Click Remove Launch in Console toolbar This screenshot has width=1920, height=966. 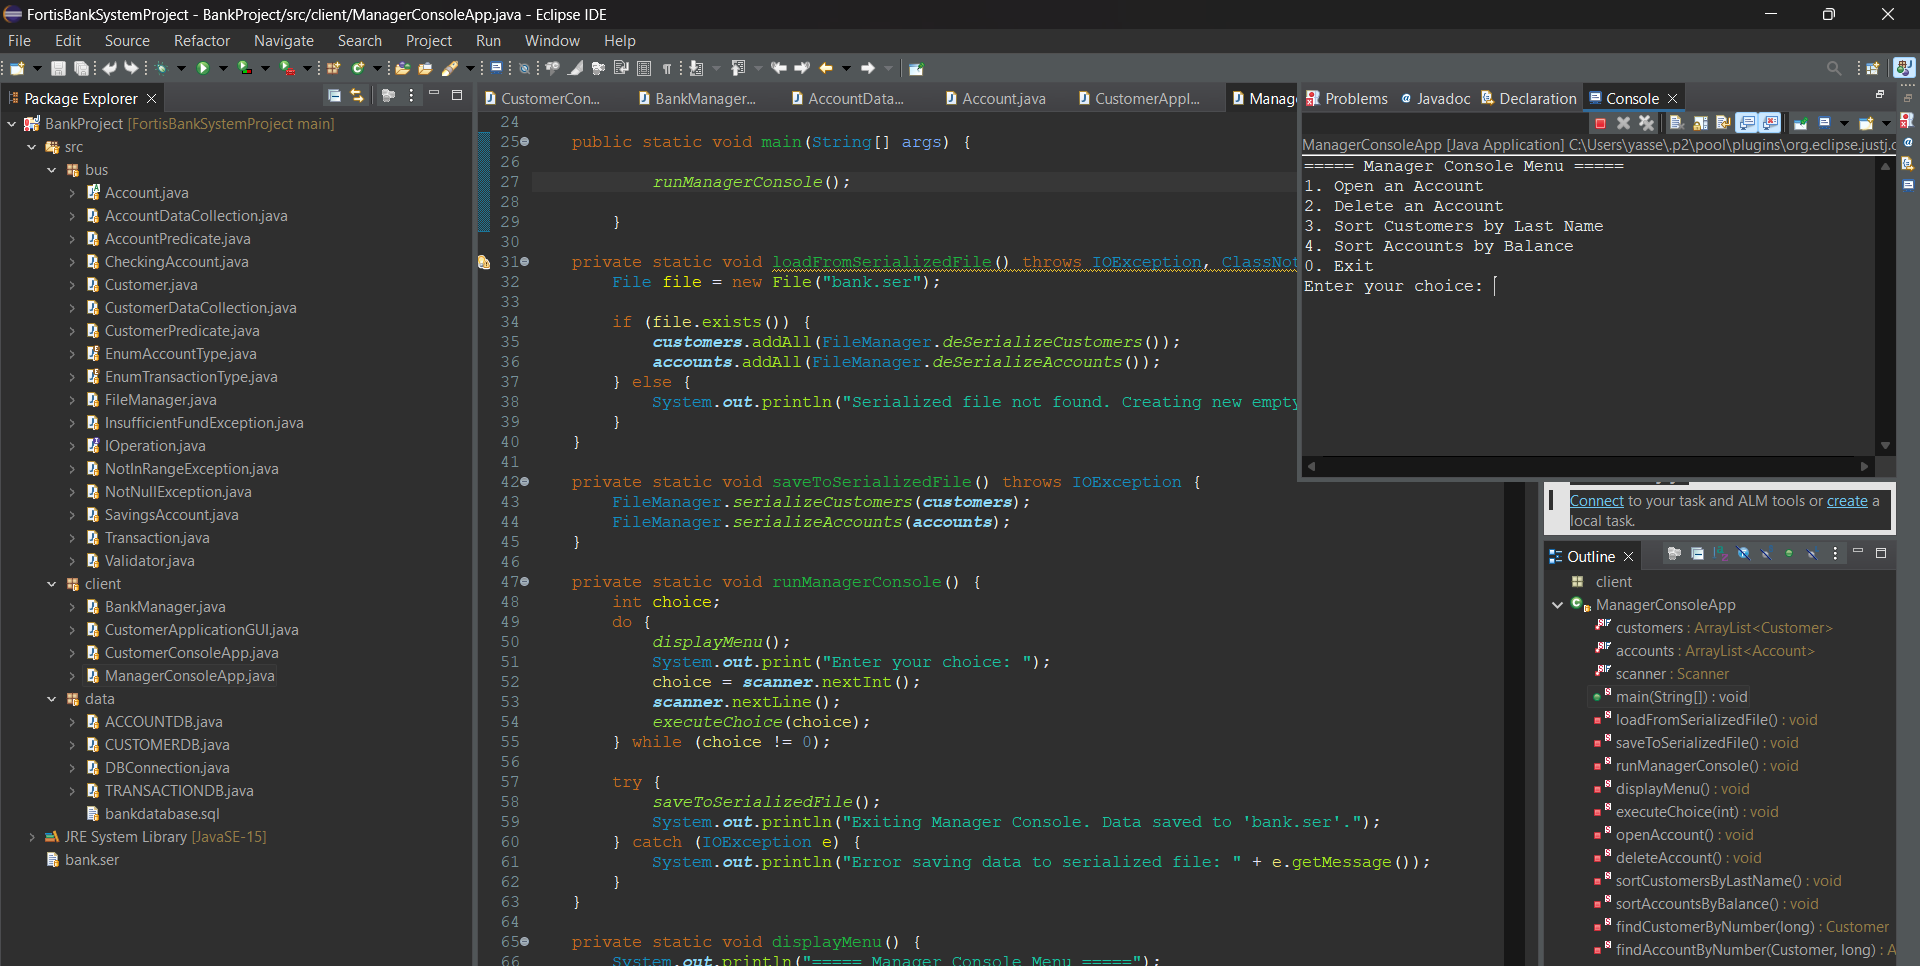coord(1623,123)
